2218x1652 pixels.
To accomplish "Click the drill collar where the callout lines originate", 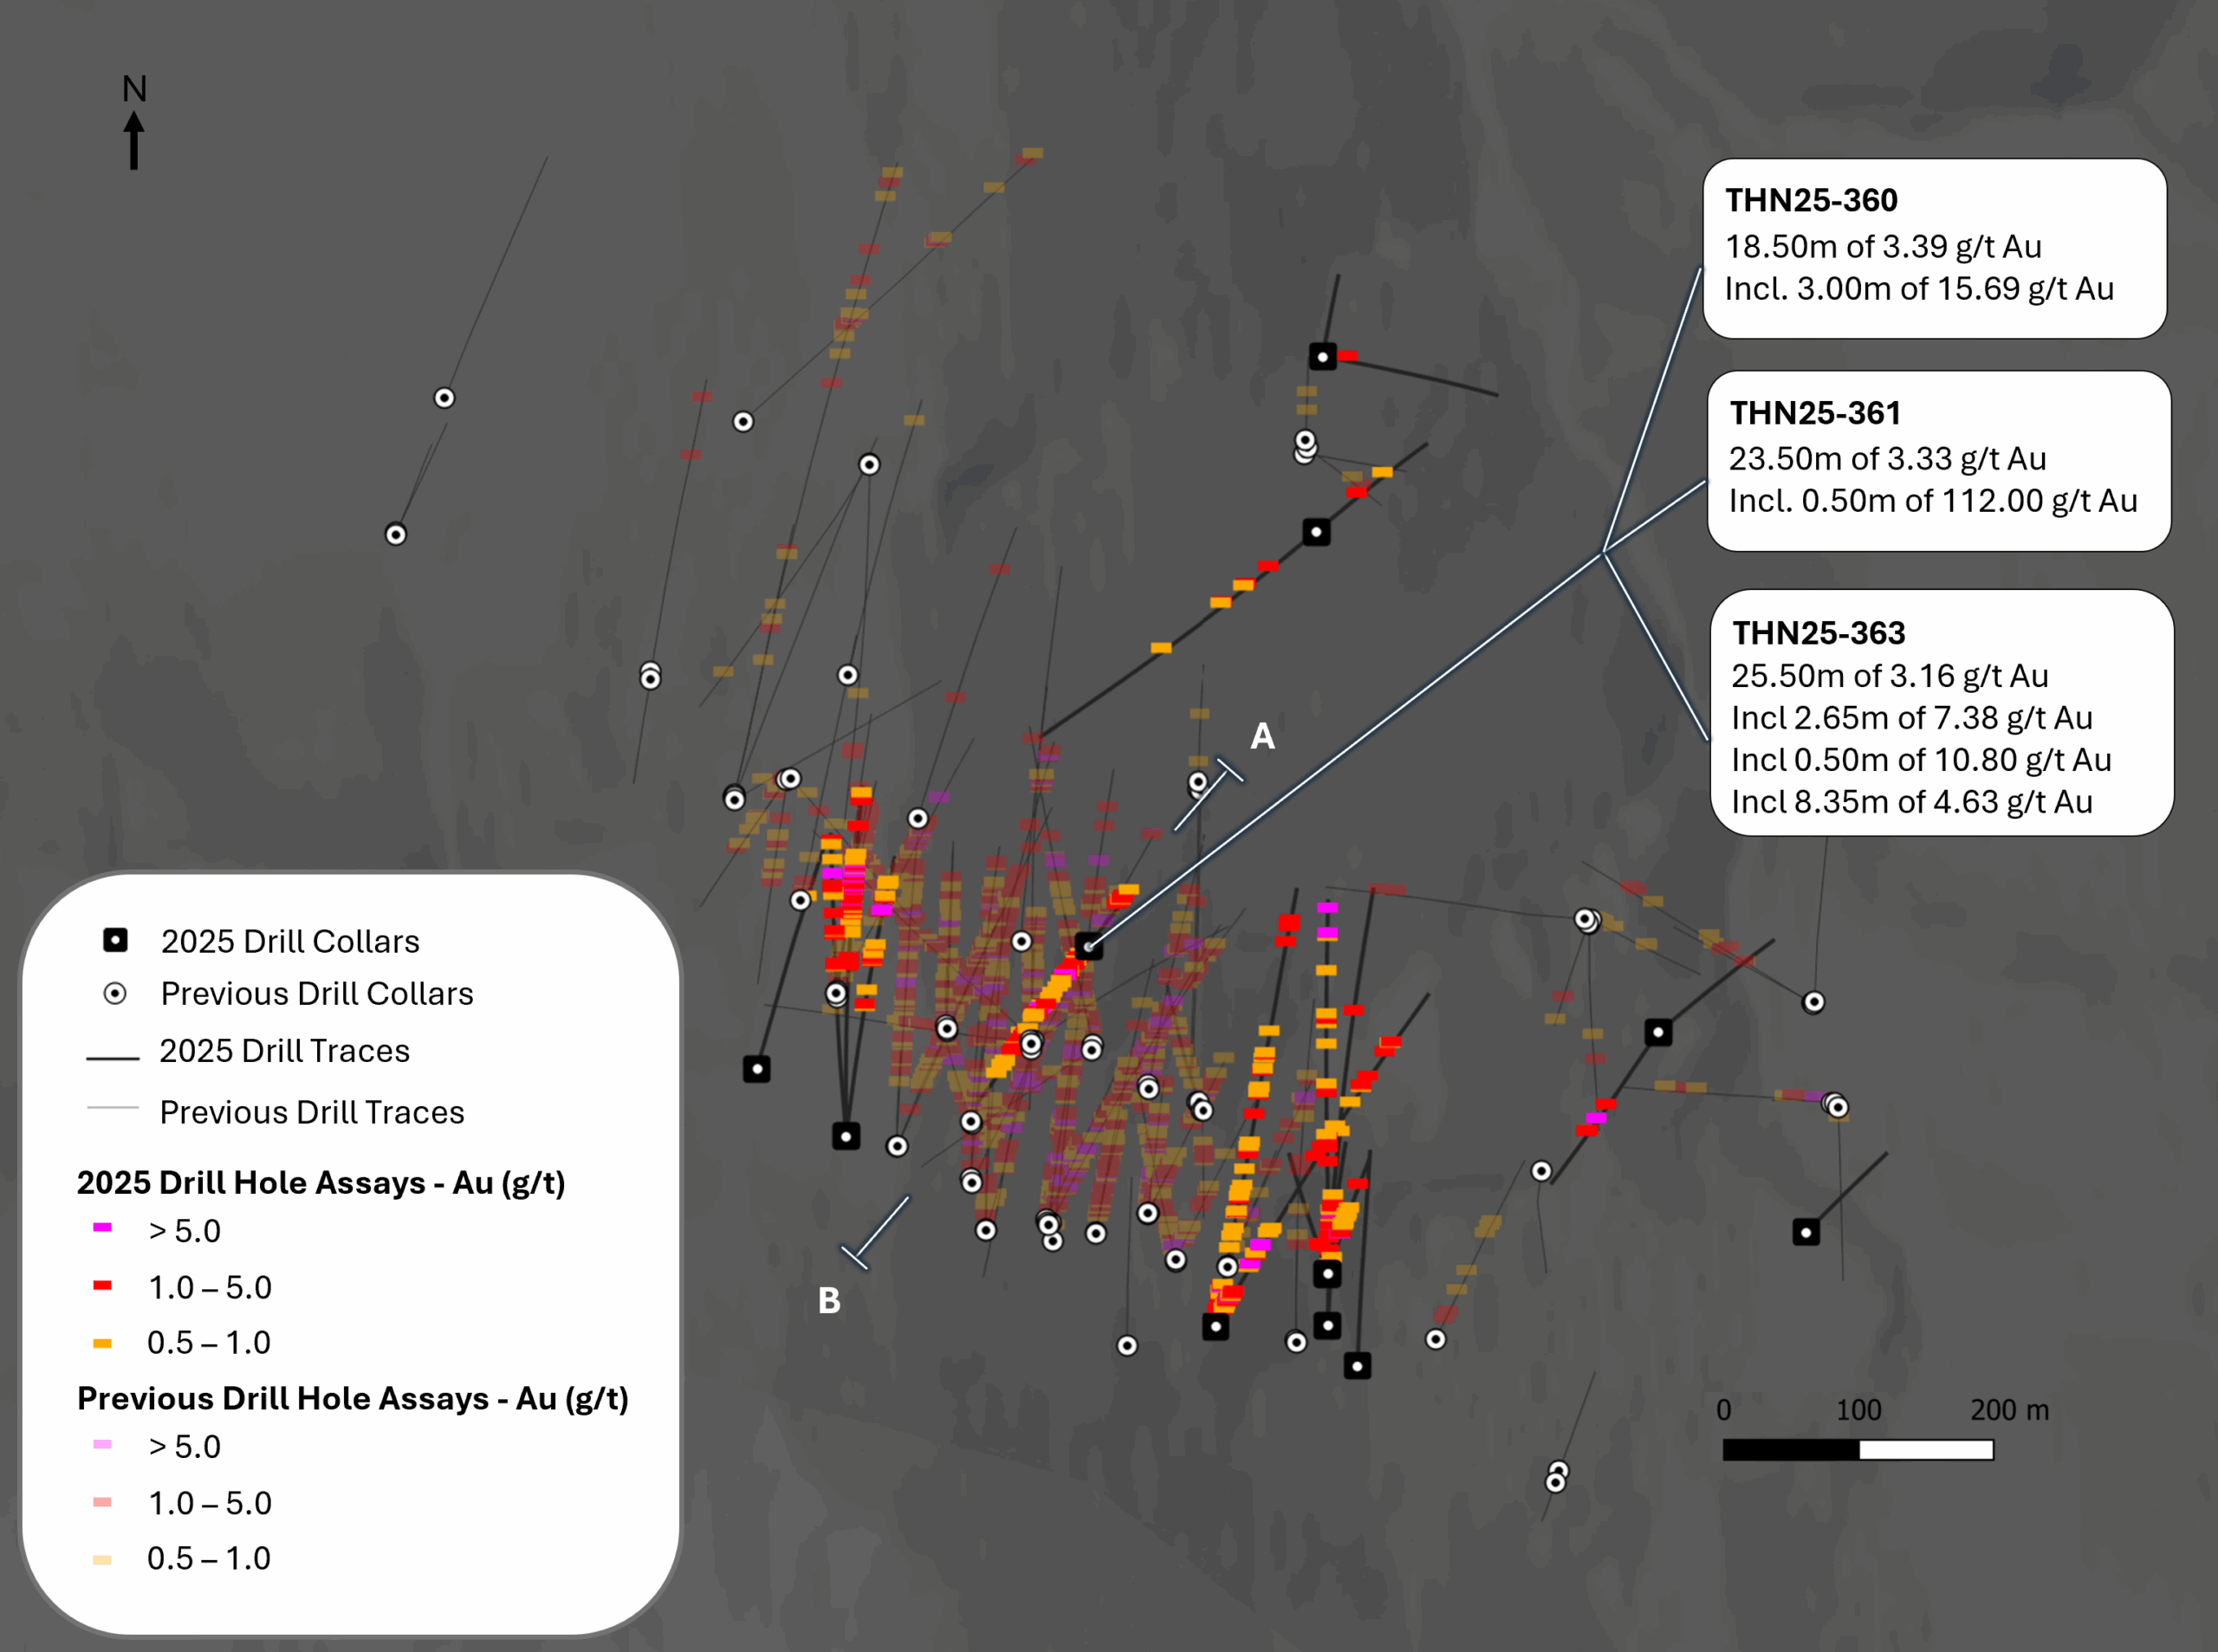I will pos(1089,946).
